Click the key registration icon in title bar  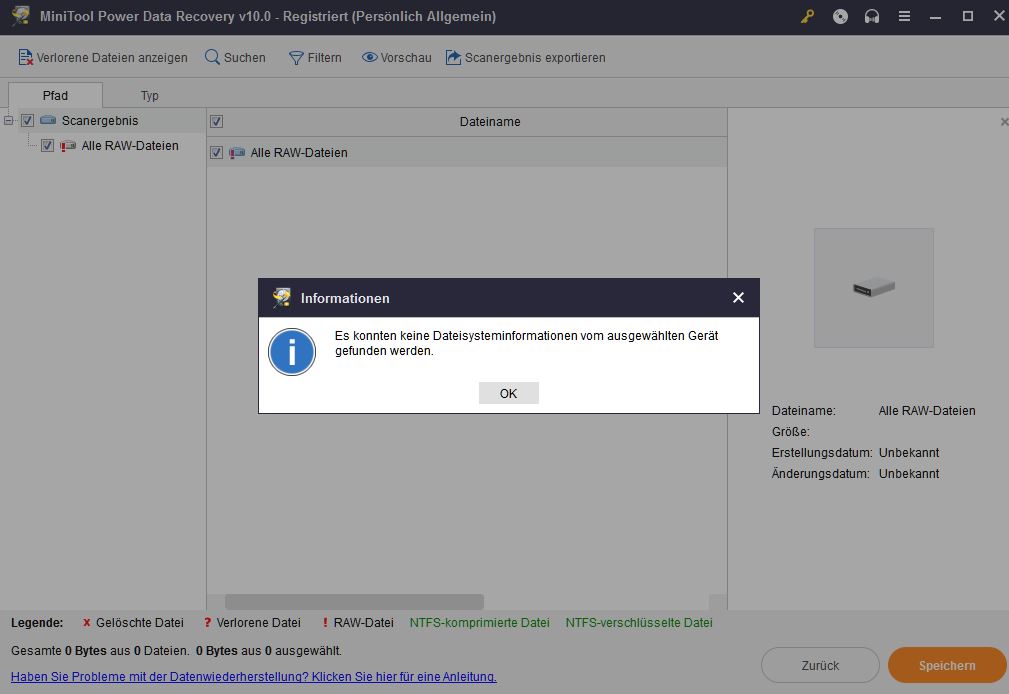(808, 16)
